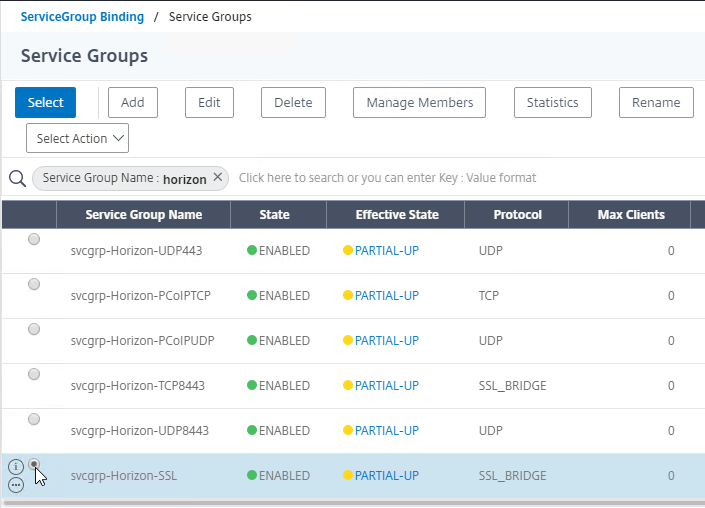The image size is (705, 508).
Task: Click the Add button
Action: pyautogui.click(x=133, y=102)
